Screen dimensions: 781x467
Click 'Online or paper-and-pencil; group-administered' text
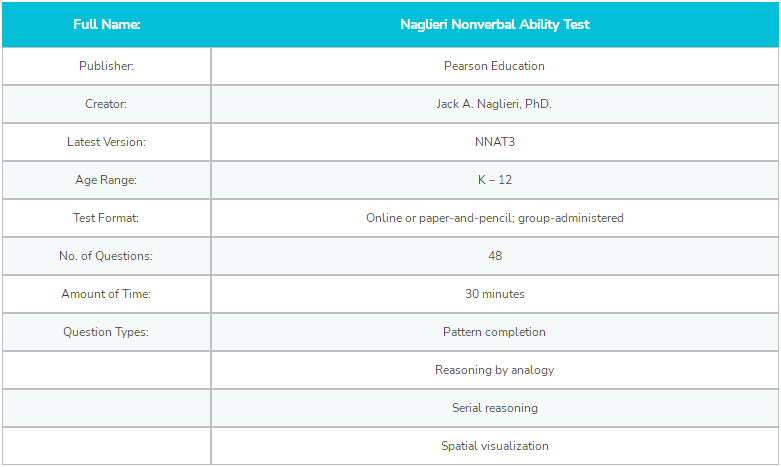pos(495,218)
